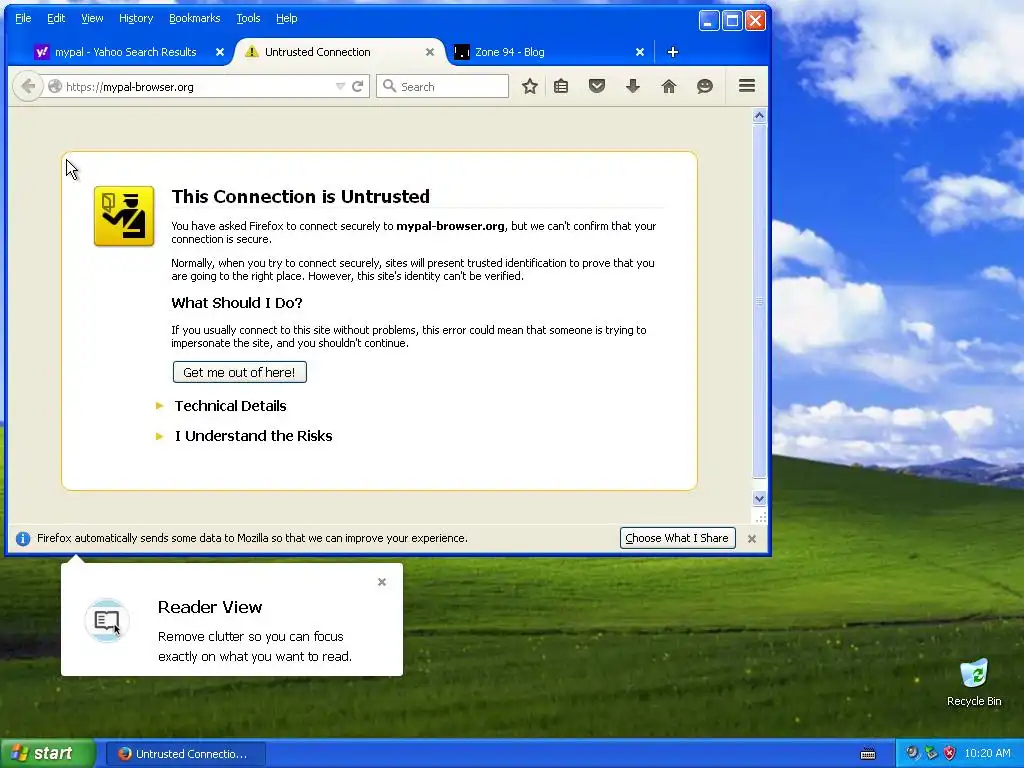1024x768 pixels.
Task: Click the red security shield tray icon
Action: click(x=950, y=754)
